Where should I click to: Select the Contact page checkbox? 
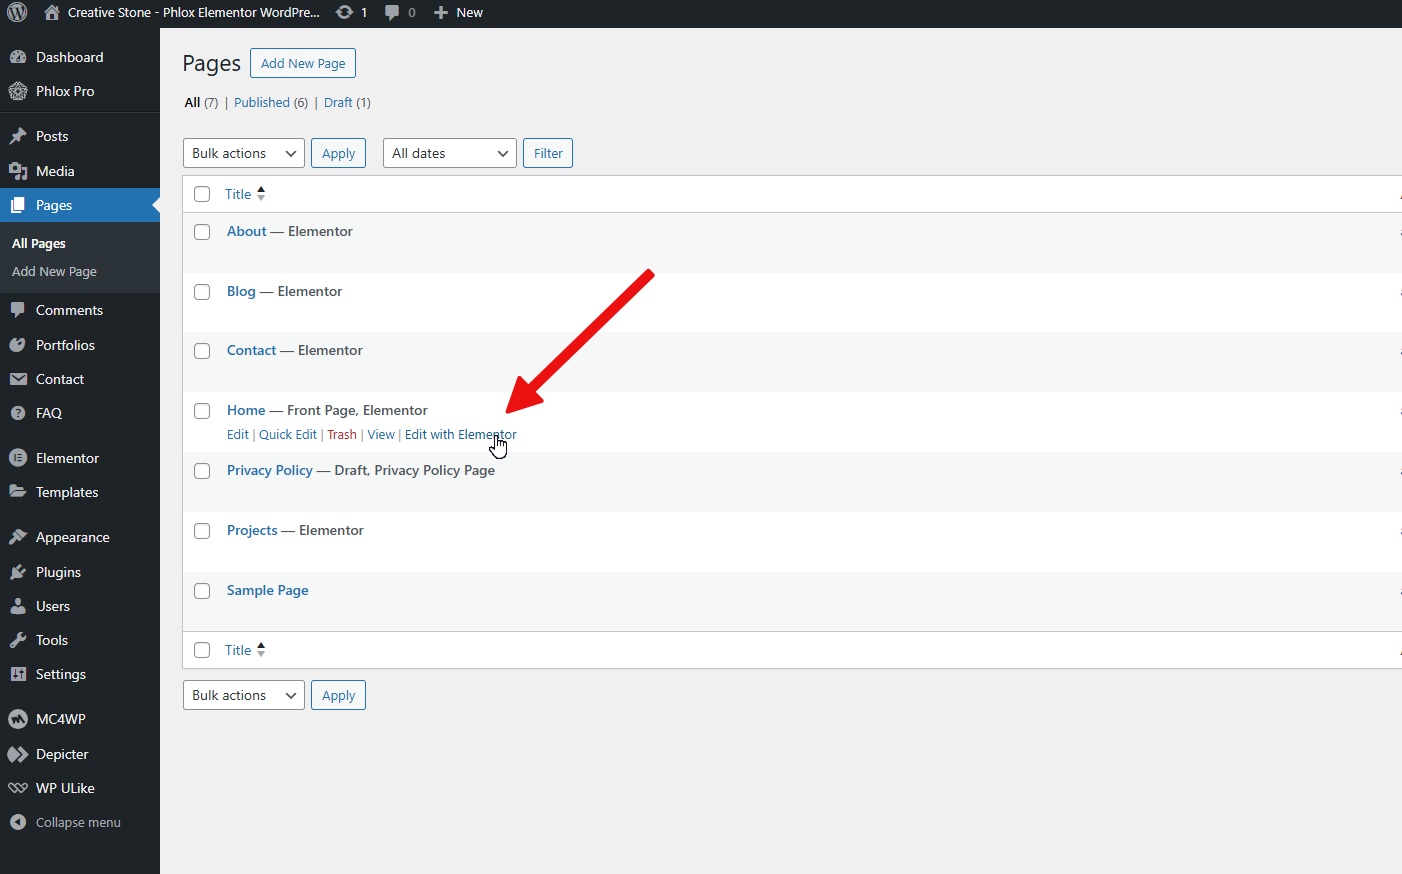pyautogui.click(x=202, y=351)
